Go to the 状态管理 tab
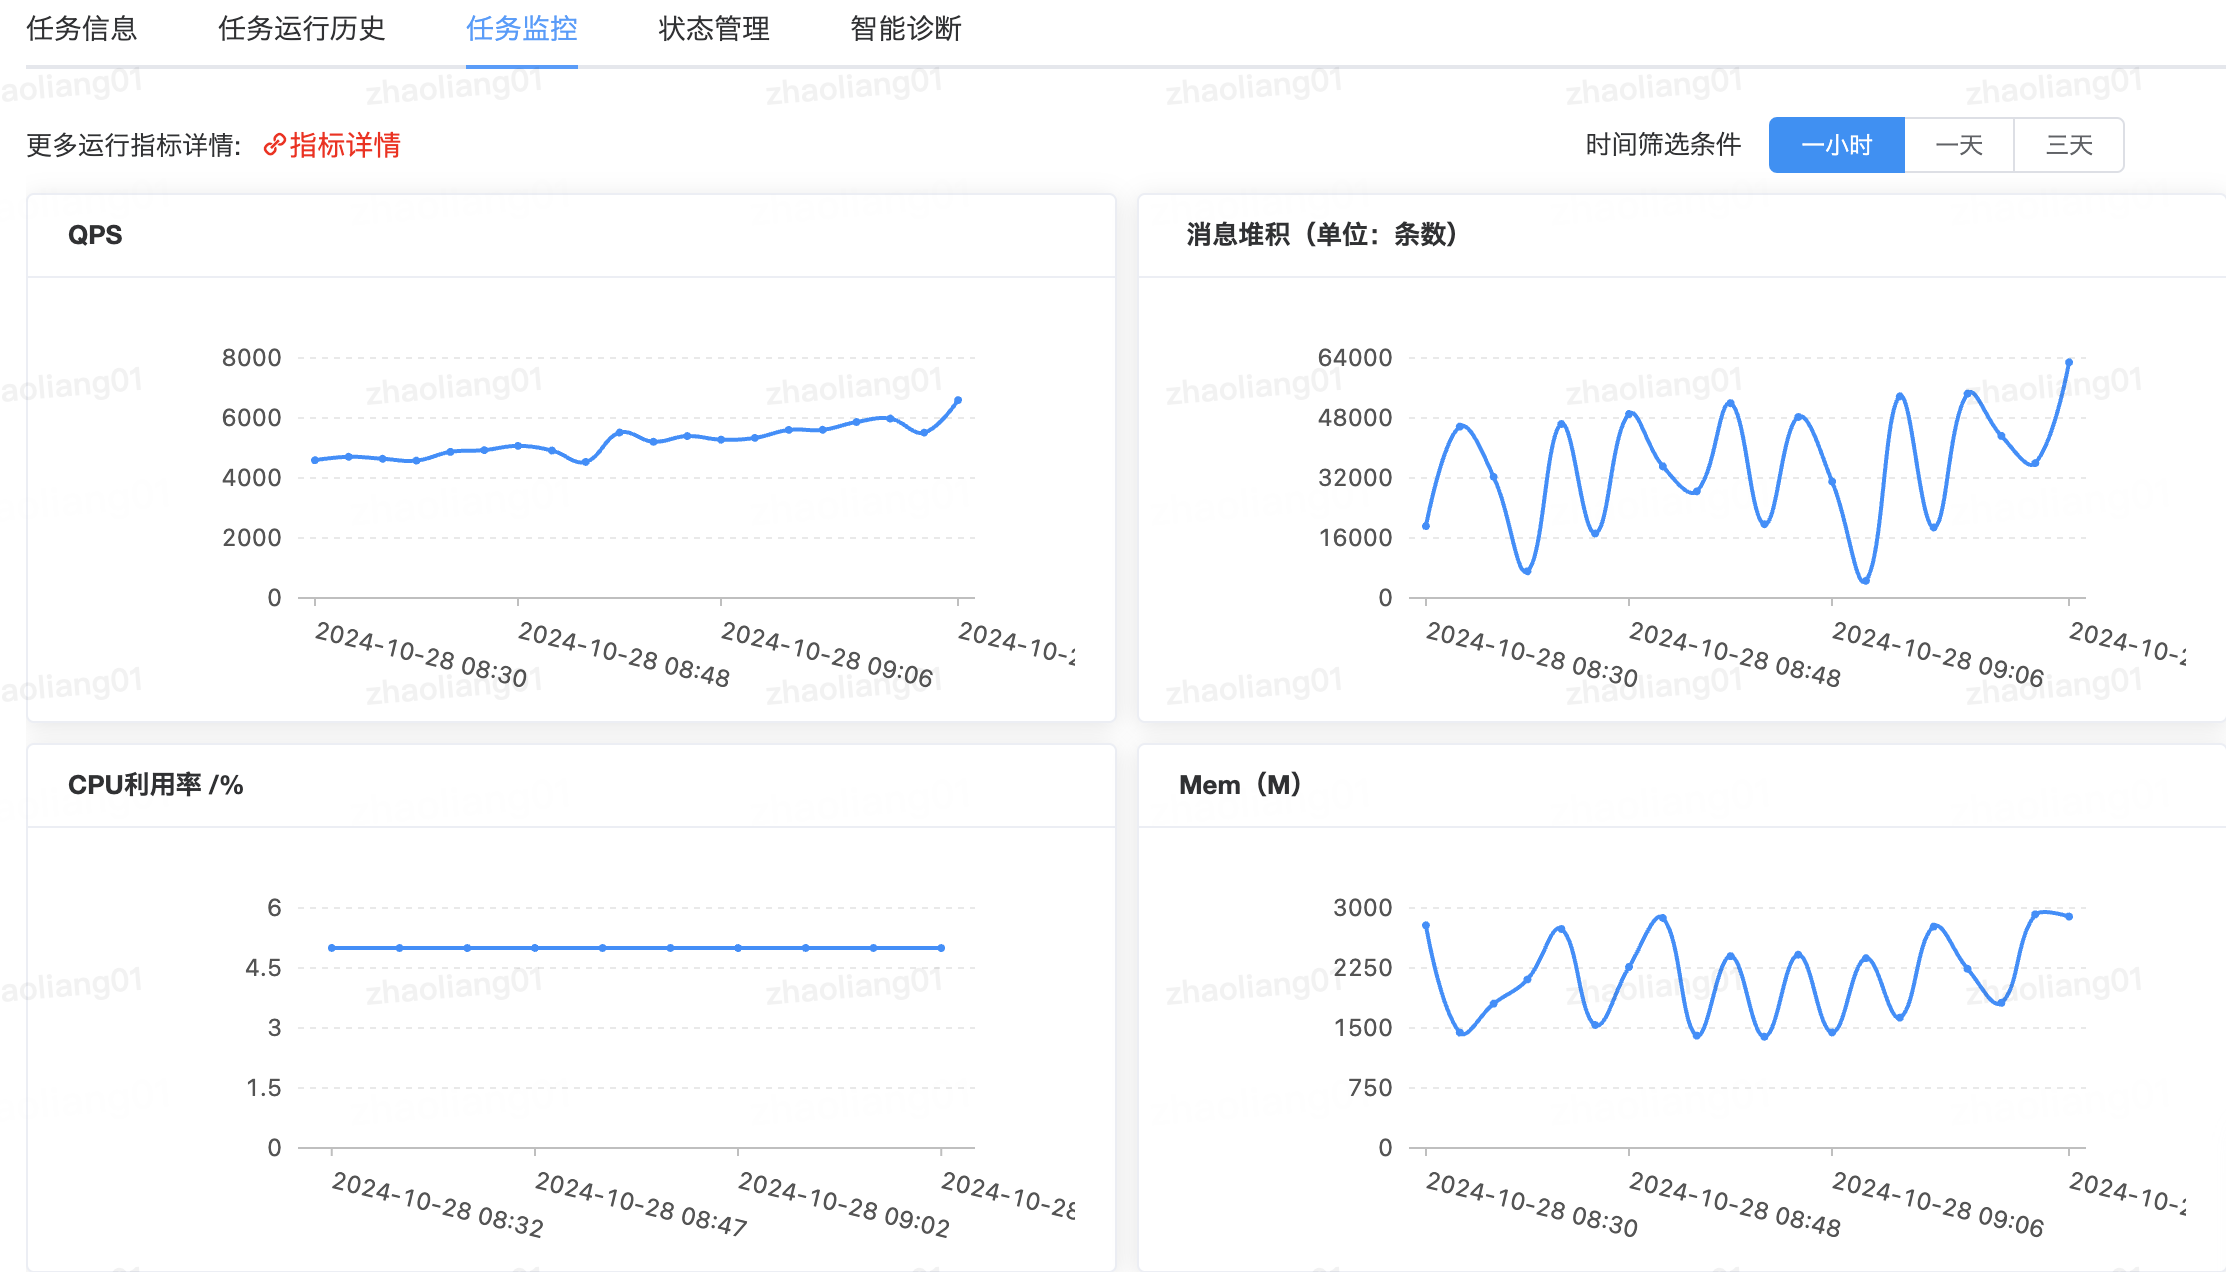The height and width of the screenshot is (1272, 2226). (x=714, y=29)
